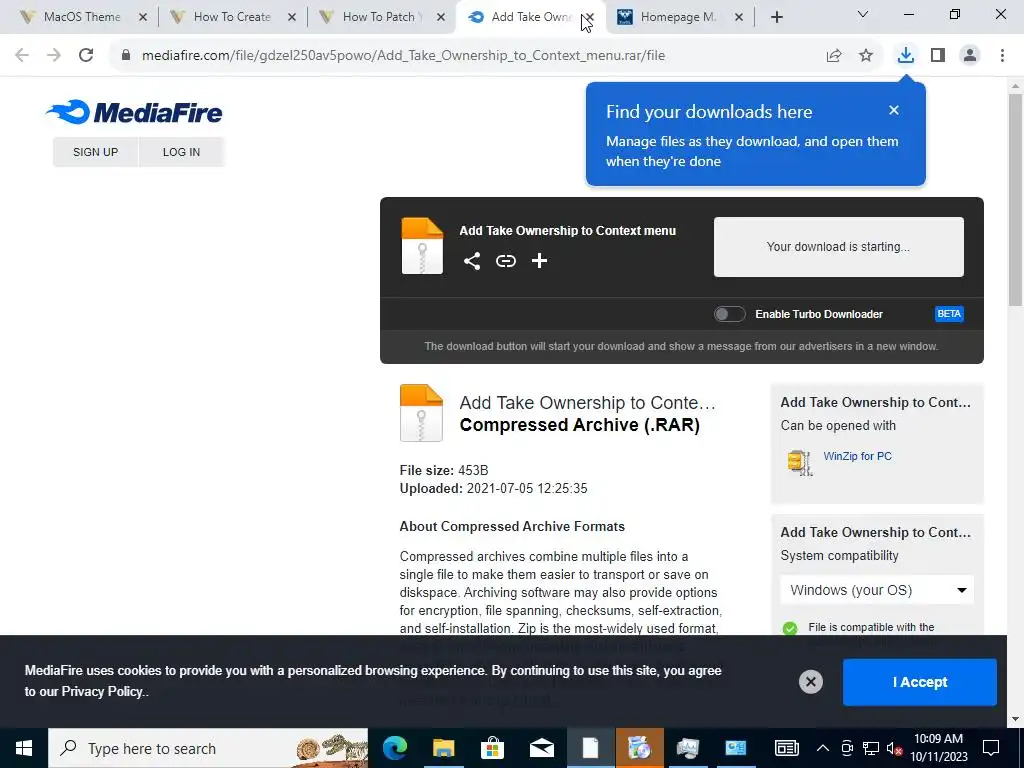The image size is (1024, 768).
Task: Go forward with the forward arrow
Action: pyautogui.click(x=54, y=55)
